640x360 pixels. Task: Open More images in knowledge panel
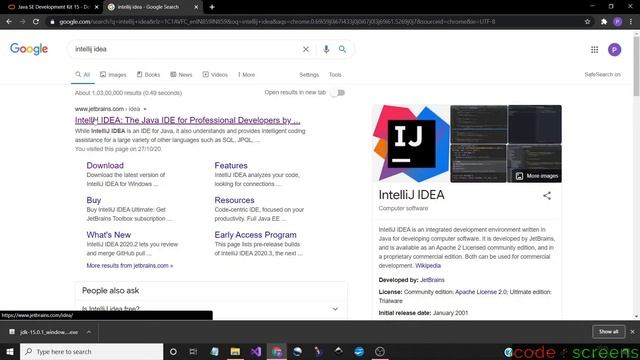point(536,176)
